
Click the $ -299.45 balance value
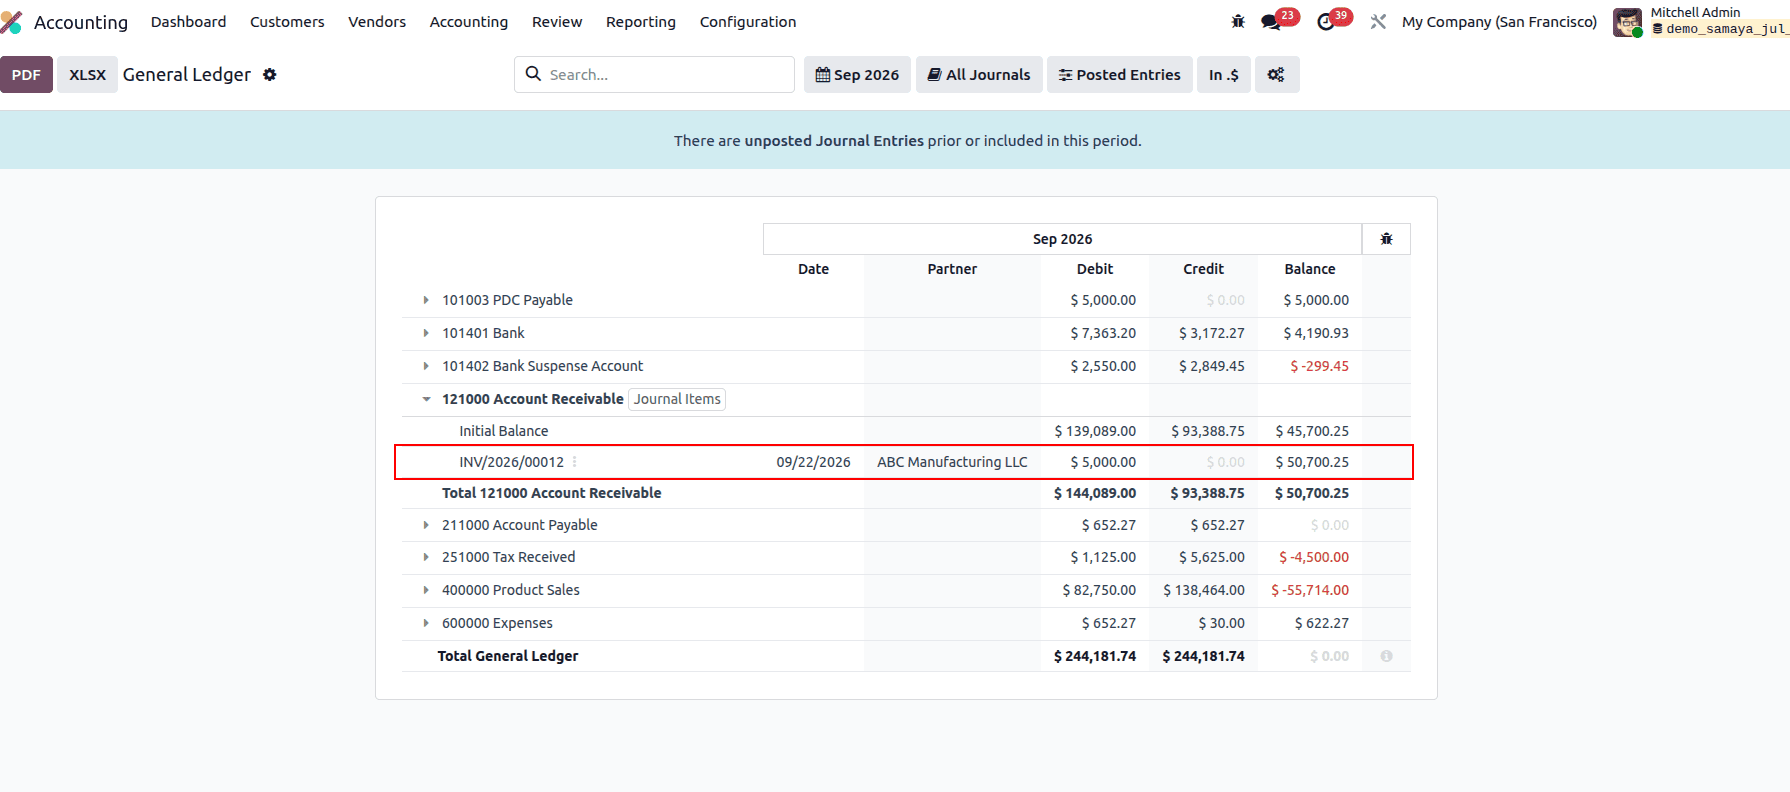1319,366
